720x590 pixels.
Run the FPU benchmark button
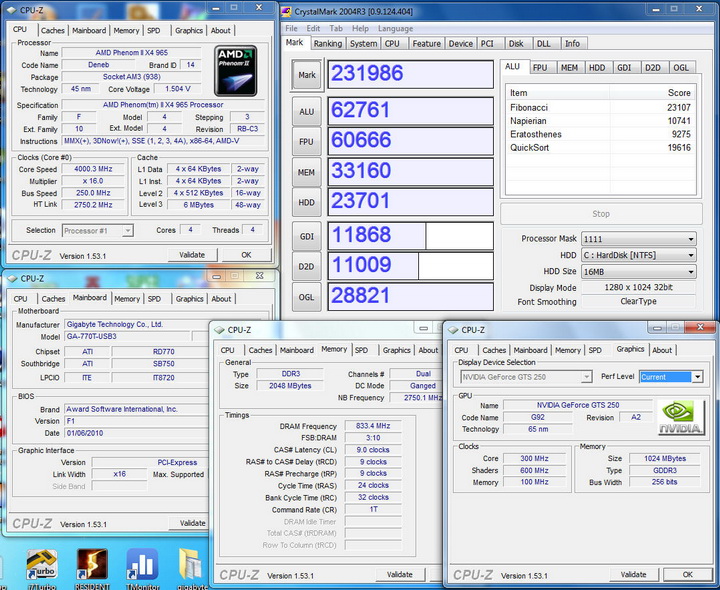click(x=307, y=142)
